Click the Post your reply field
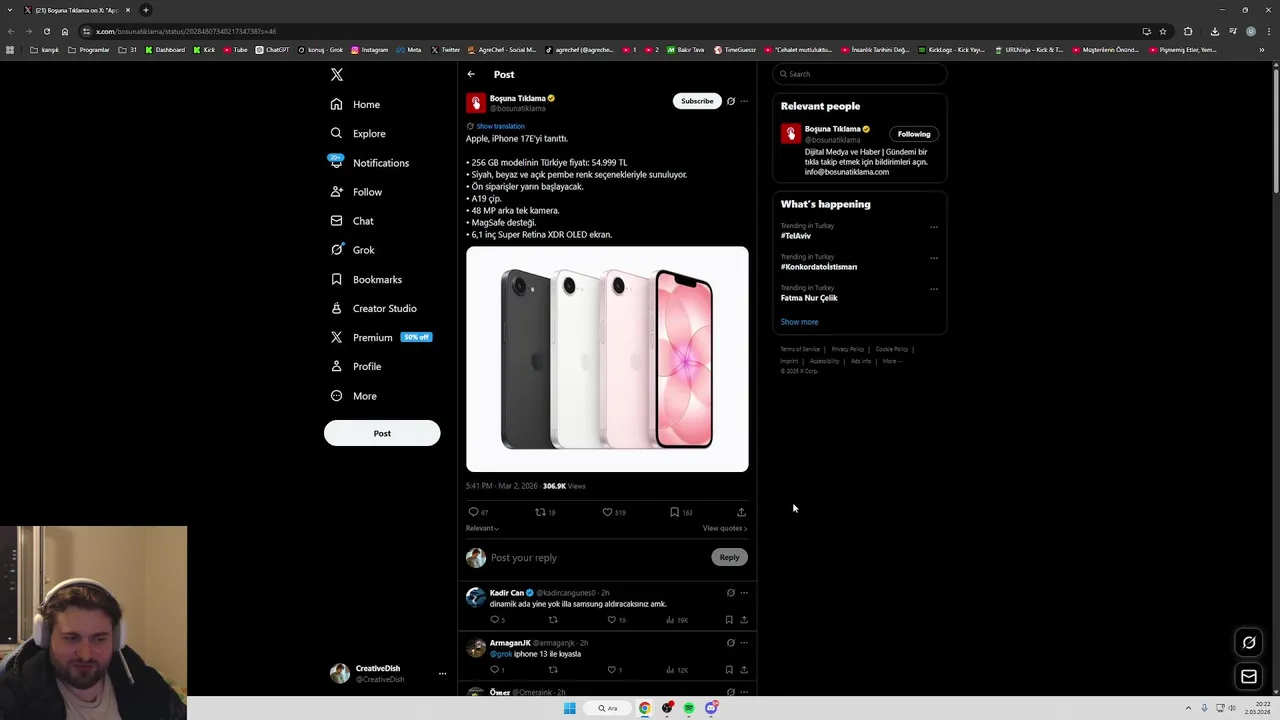1280x720 pixels. [x=598, y=558]
